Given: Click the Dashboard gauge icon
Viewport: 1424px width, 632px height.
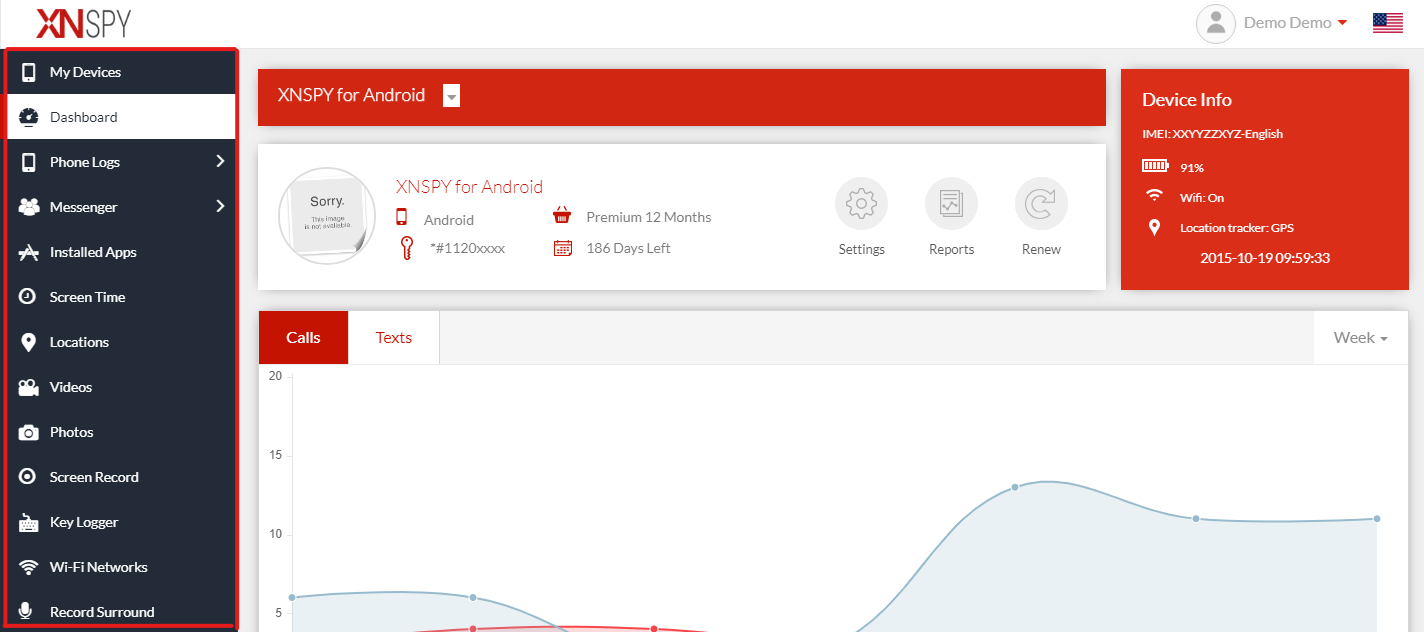Looking at the screenshot, I should click(29, 117).
